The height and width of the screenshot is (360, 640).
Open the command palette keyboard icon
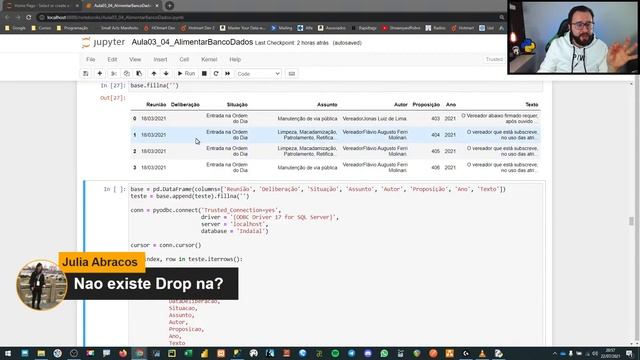click(x=292, y=73)
